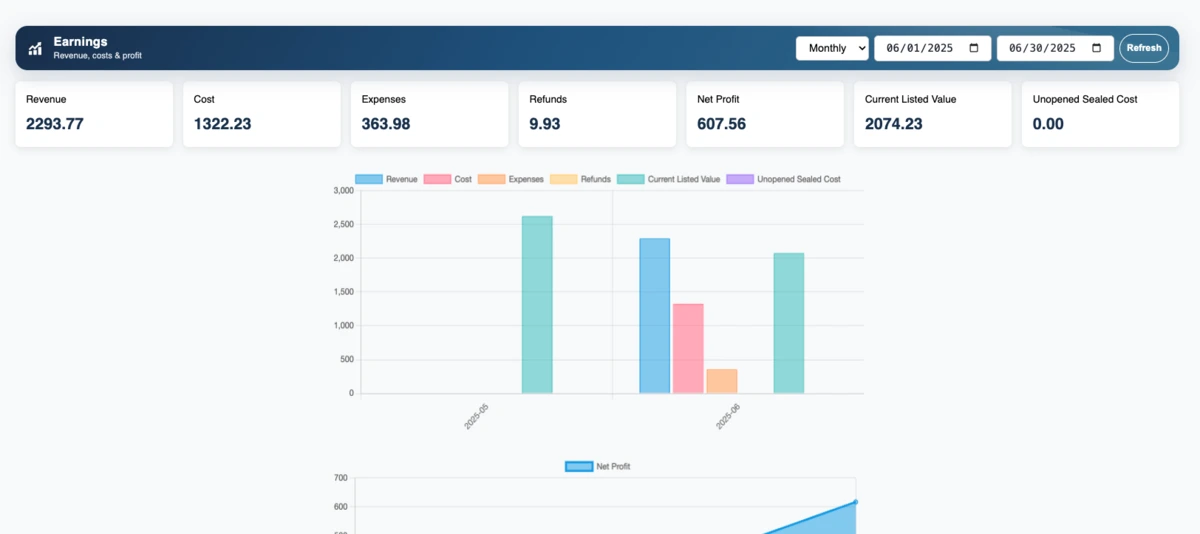Click the pink Cost bar for 2025-06
1200x534 pixels.
(x=688, y=348)
